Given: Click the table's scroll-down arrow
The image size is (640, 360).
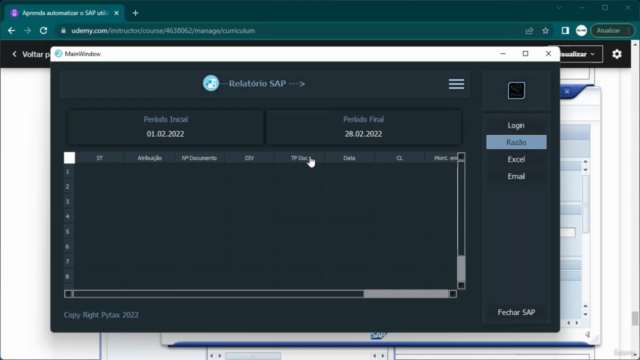Looking at the screenshot, I should click(x=461, y=285).
